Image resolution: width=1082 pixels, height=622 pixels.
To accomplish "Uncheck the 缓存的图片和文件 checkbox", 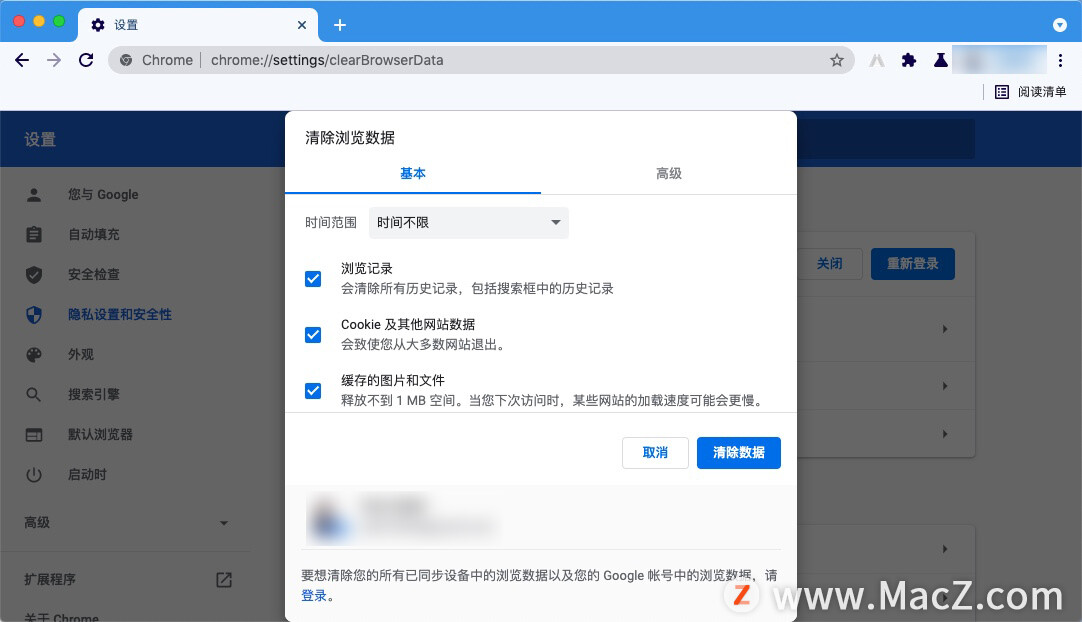I will click(313, 391).
